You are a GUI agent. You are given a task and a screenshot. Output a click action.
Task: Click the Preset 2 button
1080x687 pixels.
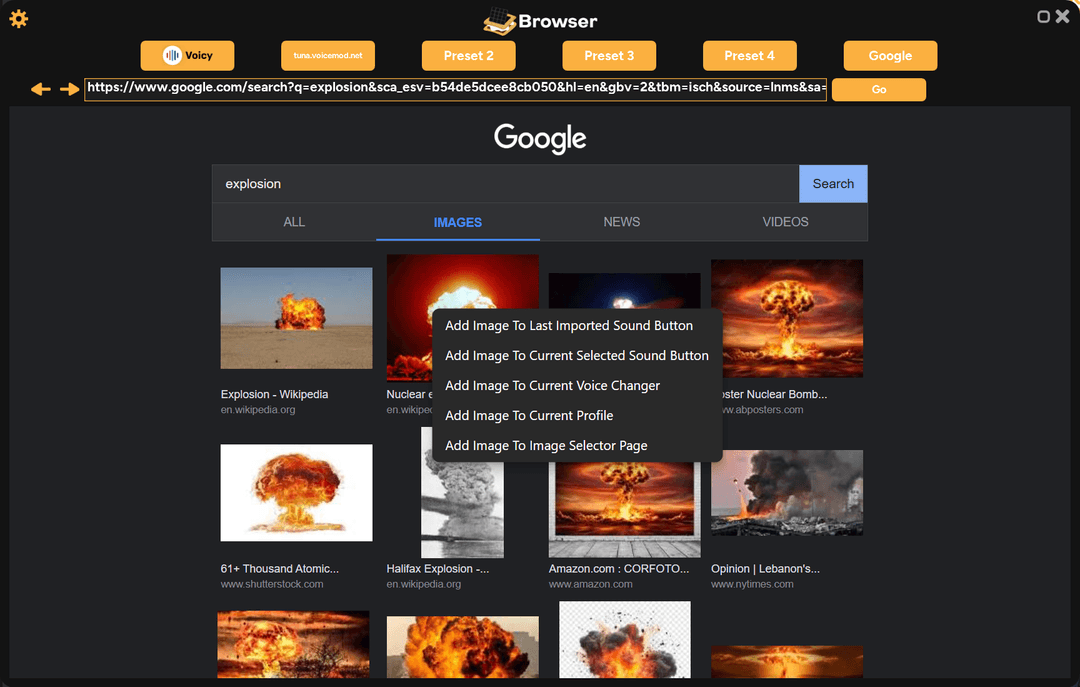click(x=469, y=56)
